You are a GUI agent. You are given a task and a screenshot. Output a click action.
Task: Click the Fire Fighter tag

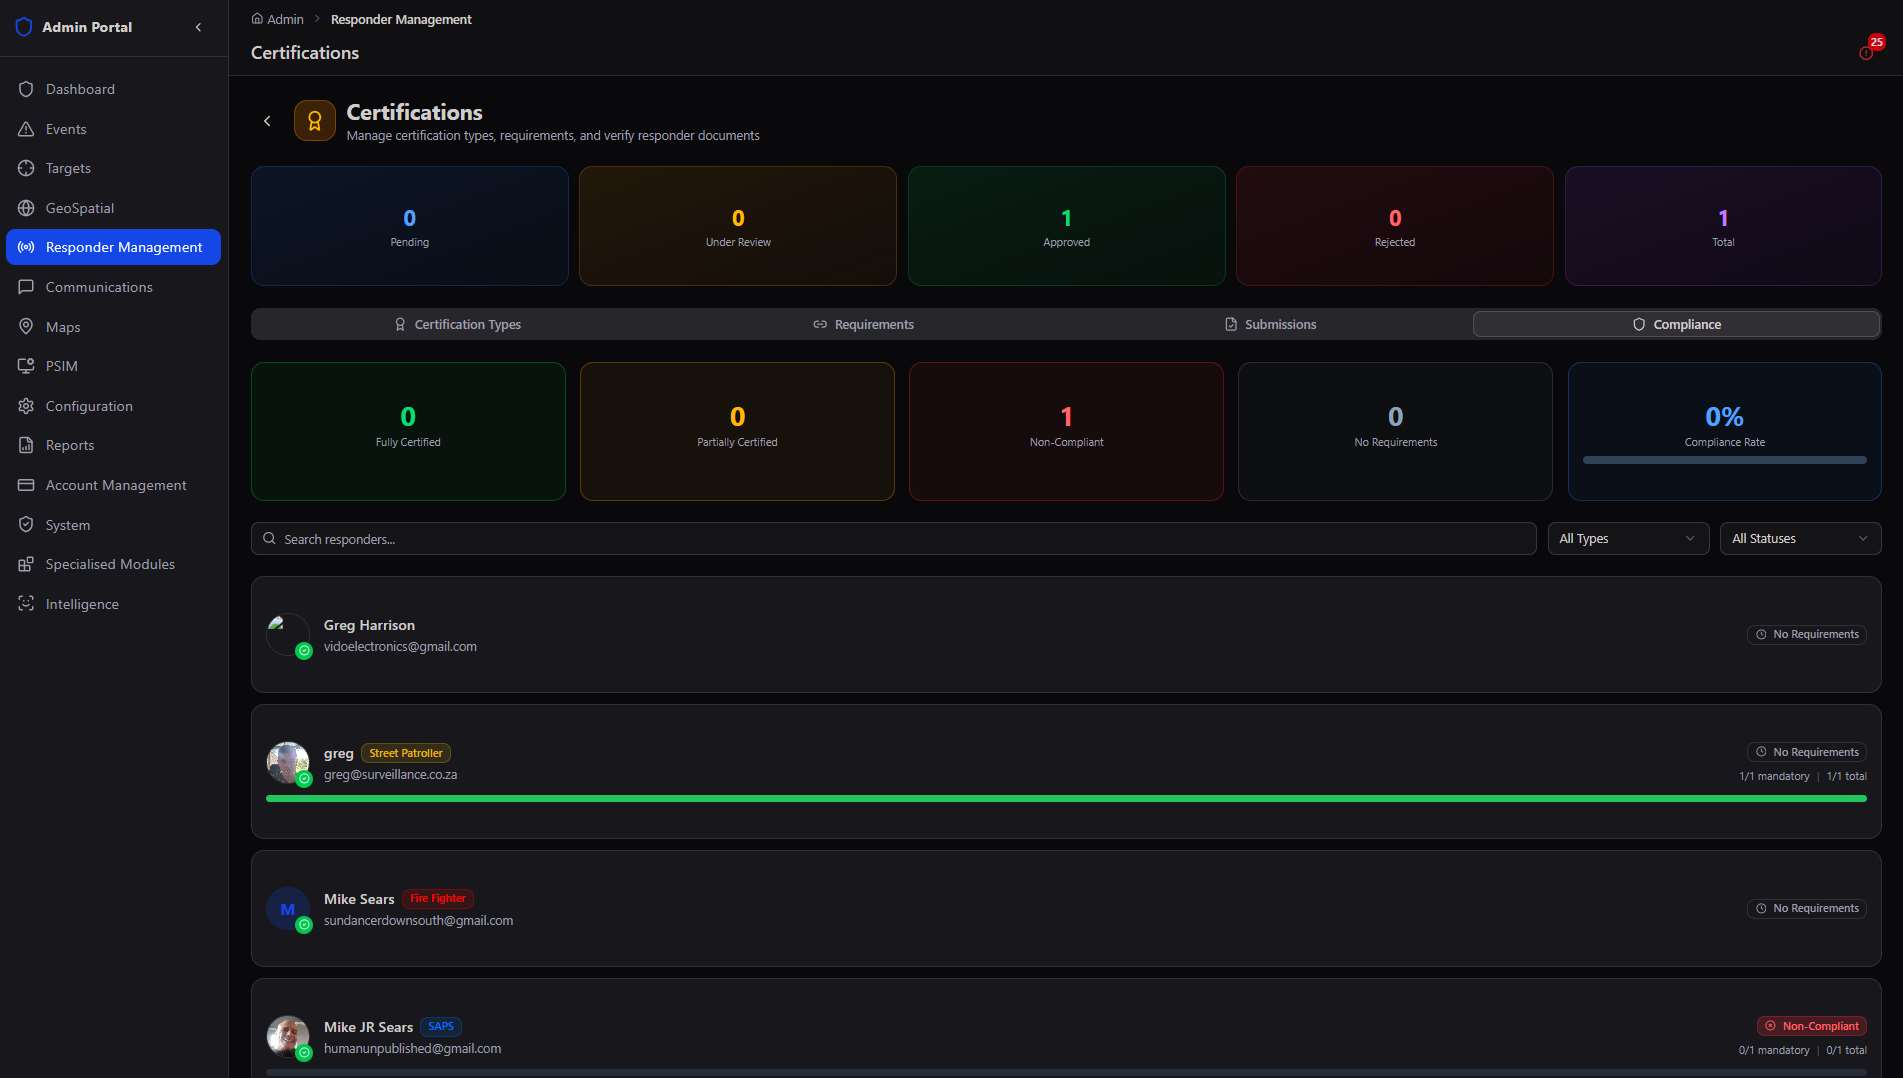tap(438, 899)
